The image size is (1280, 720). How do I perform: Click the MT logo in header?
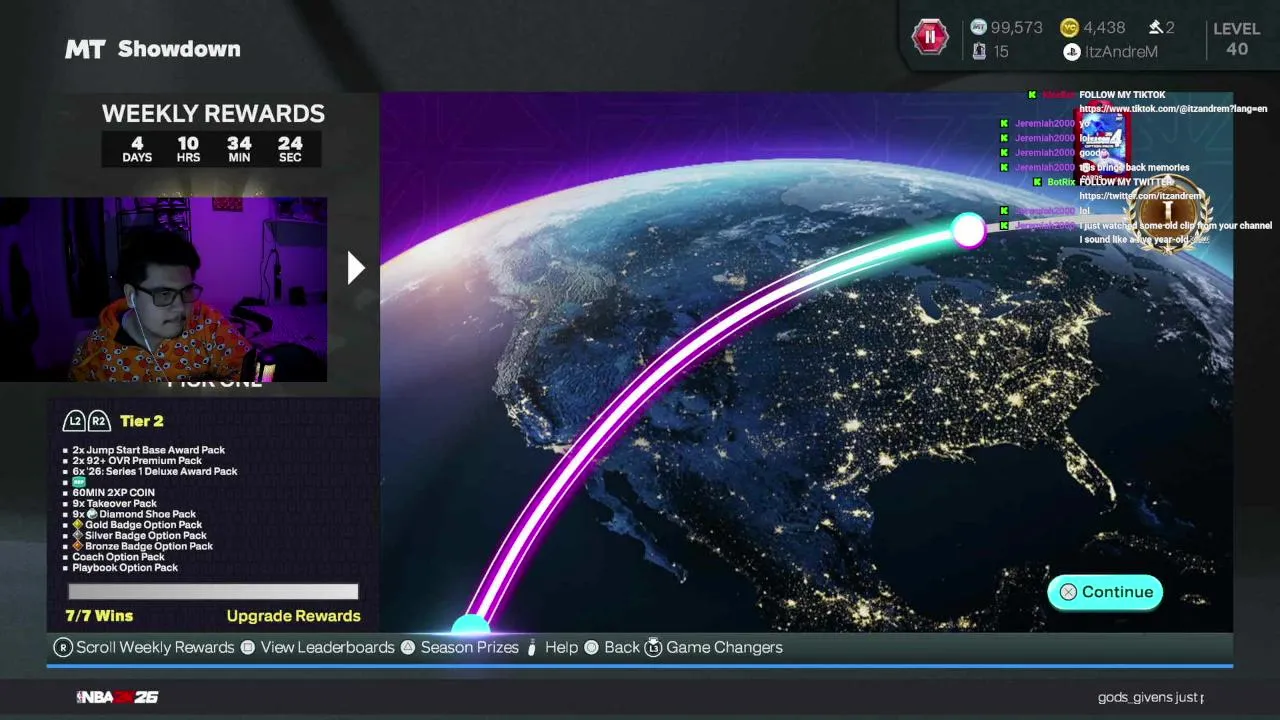tap(85, 49)
